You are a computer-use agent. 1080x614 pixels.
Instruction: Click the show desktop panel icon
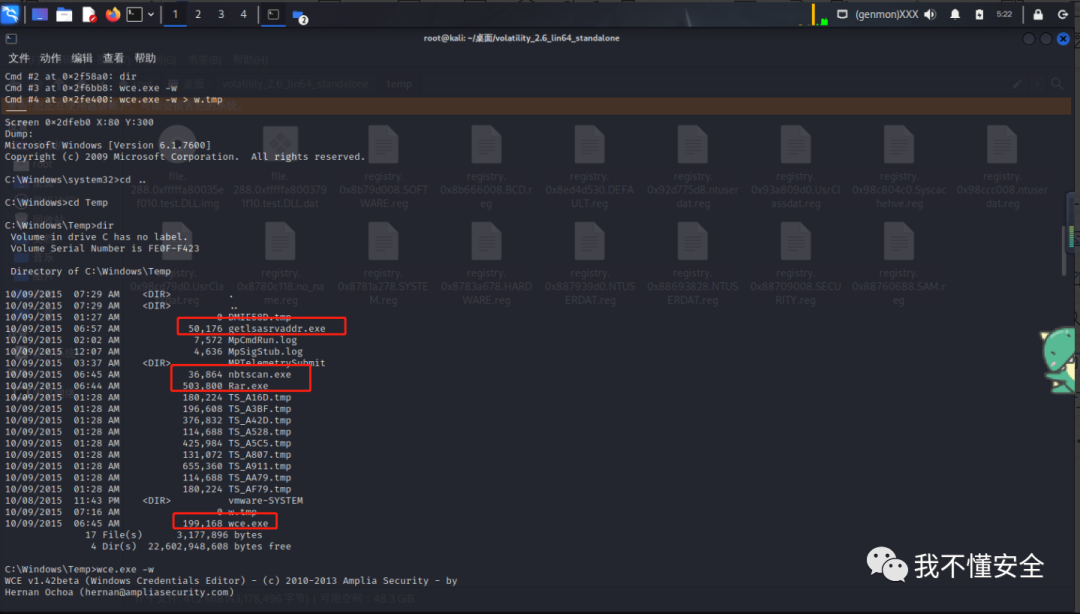39,14
